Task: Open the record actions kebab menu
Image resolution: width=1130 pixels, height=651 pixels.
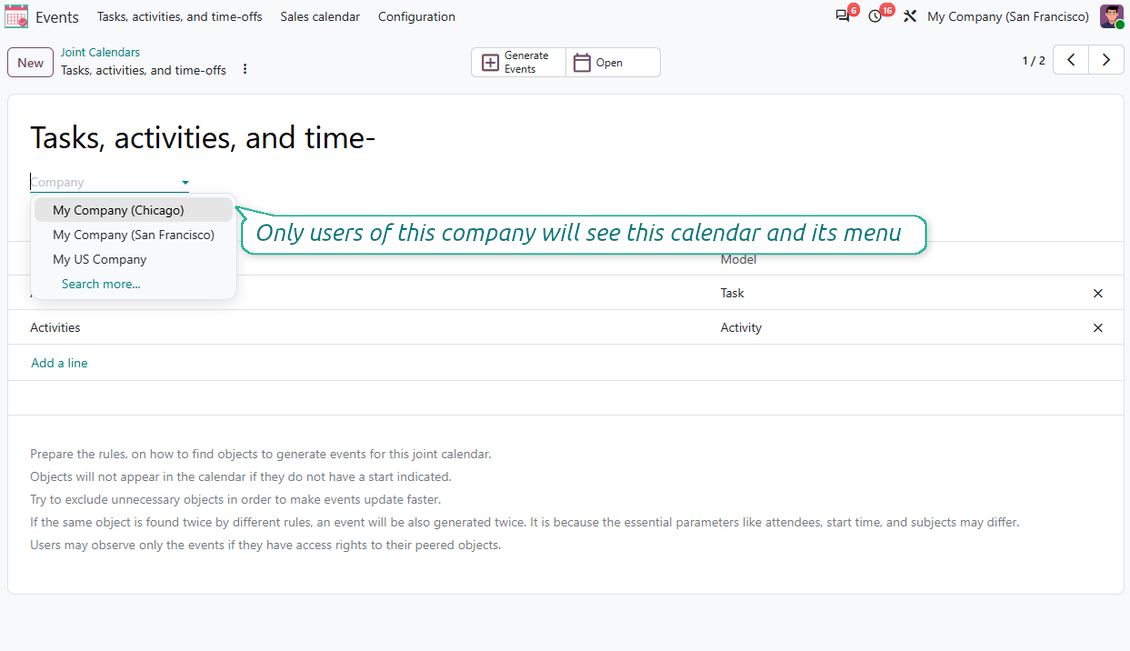Action: pyautogui.click(x=245, y=69)
